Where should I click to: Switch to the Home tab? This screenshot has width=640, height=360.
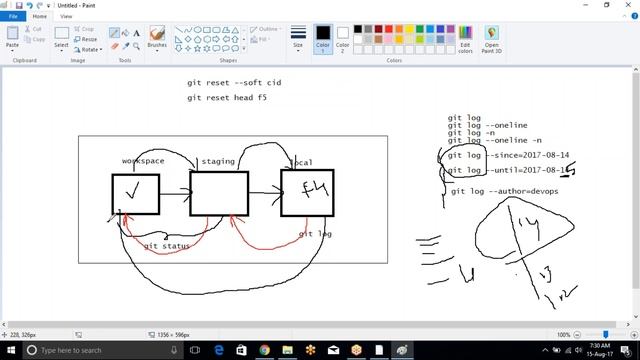40,16
